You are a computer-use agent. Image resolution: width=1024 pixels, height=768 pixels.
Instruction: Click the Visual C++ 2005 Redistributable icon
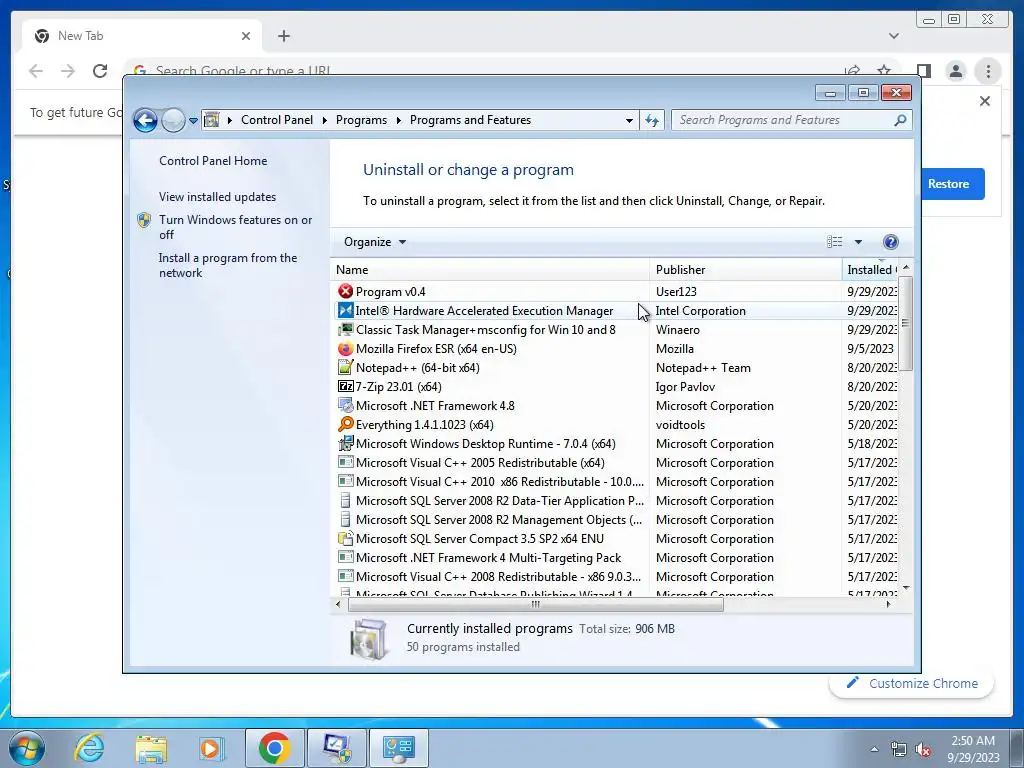(x=345, y=462)
